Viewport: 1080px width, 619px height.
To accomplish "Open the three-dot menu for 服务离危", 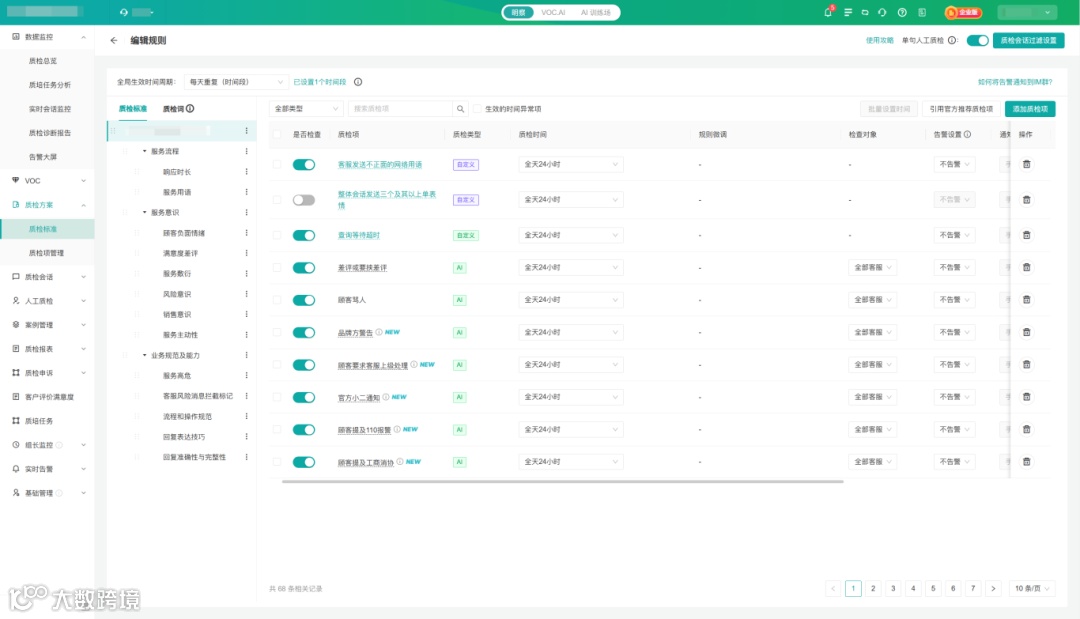I will [246, 376].
